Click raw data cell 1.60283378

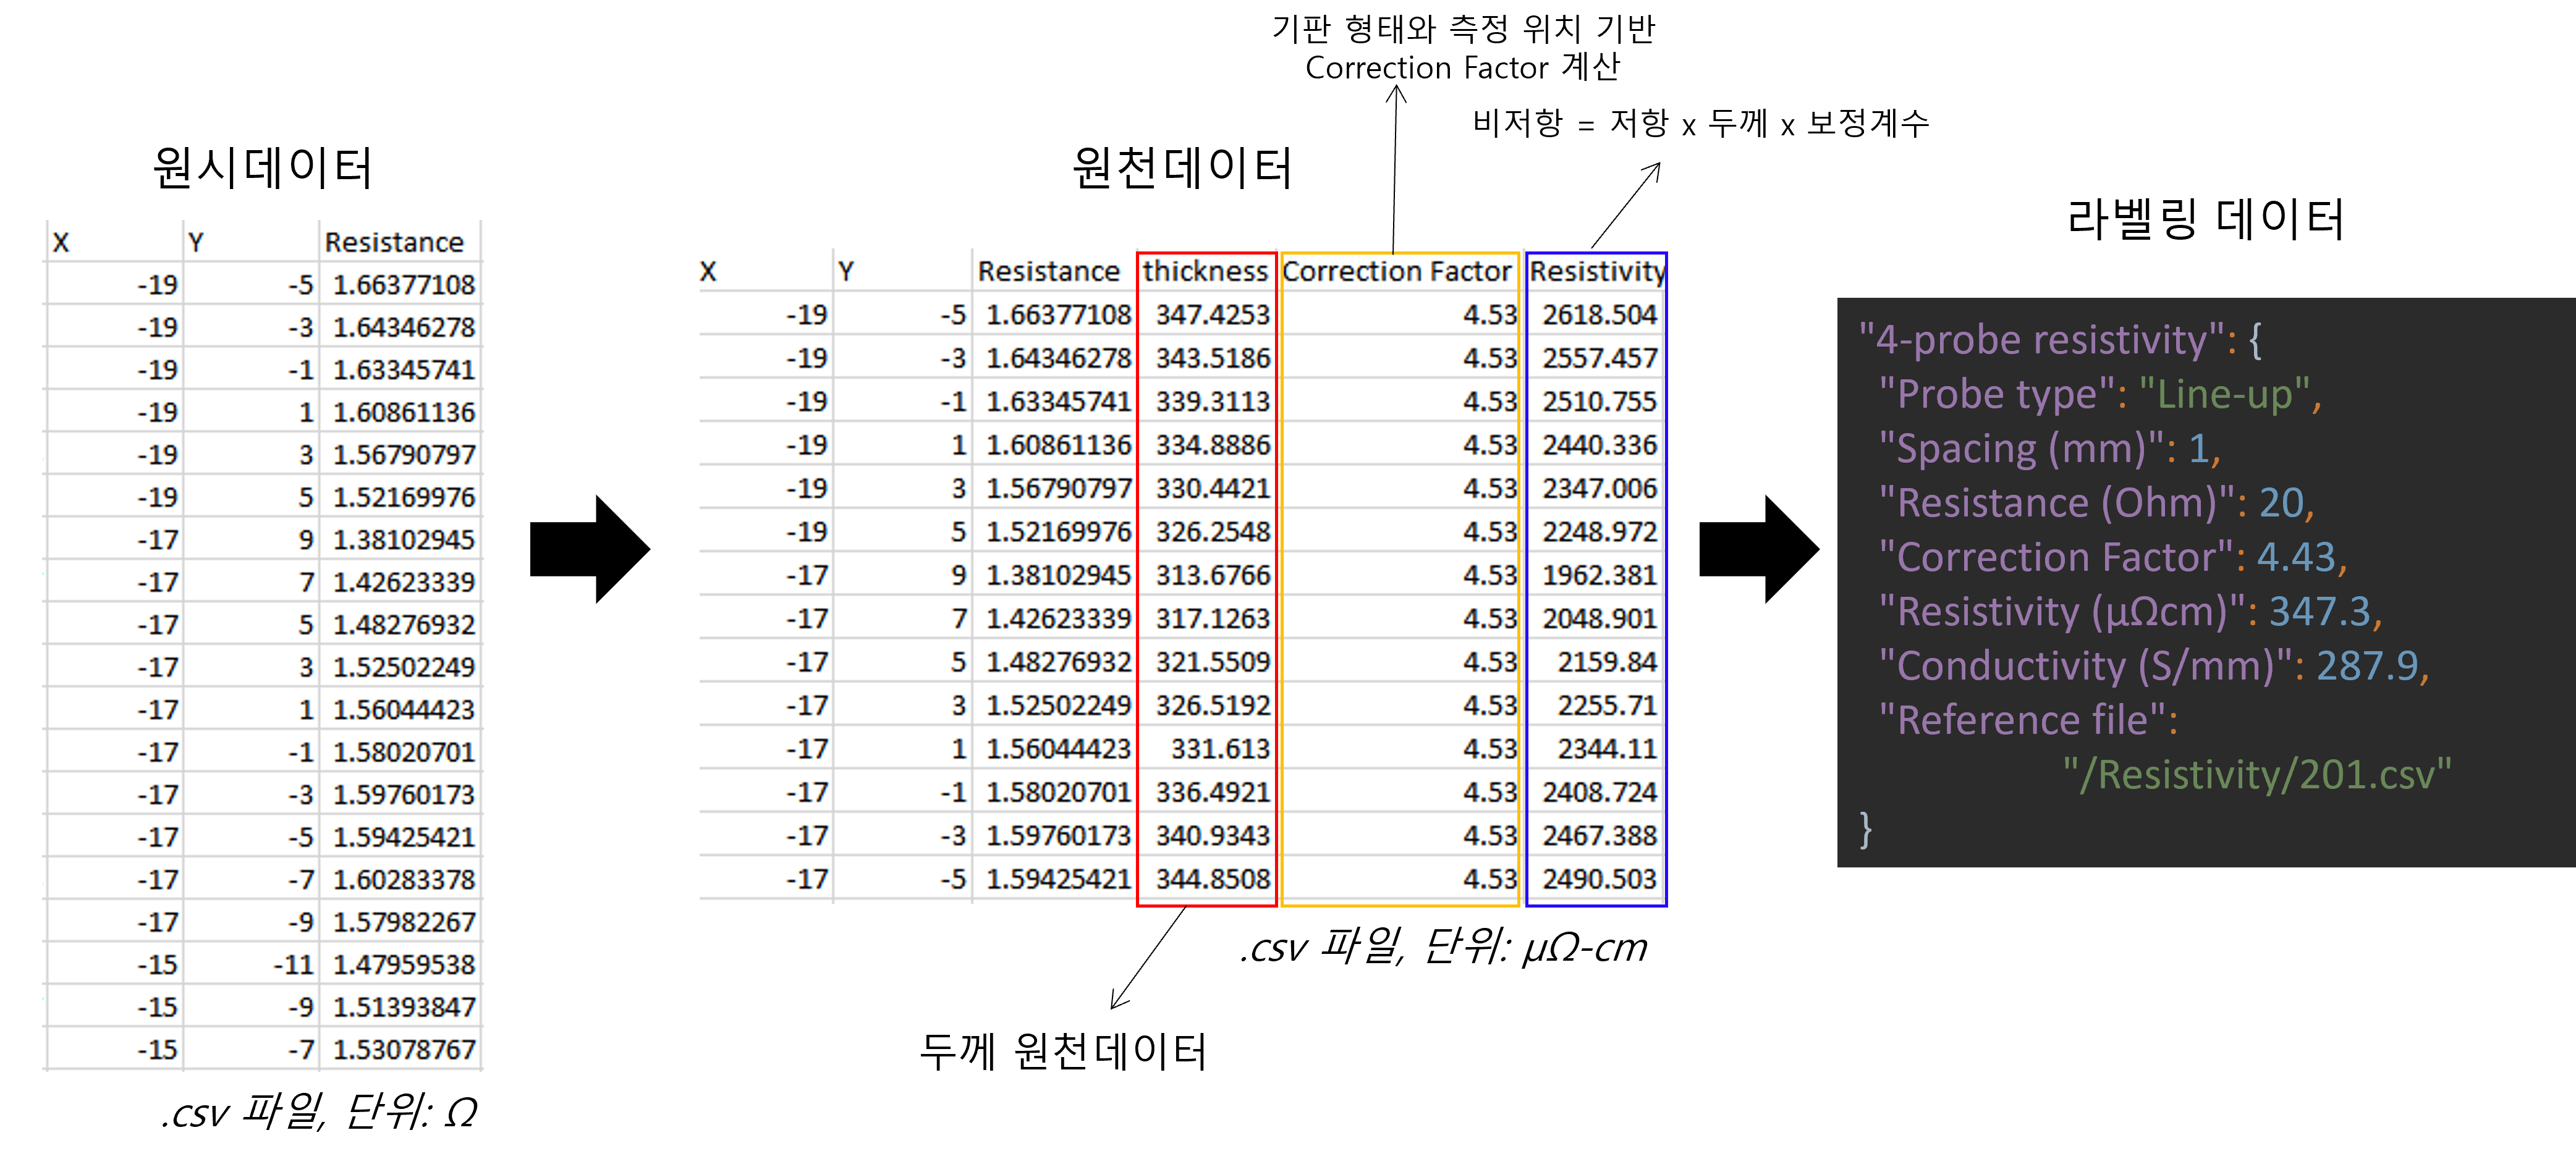404,880
